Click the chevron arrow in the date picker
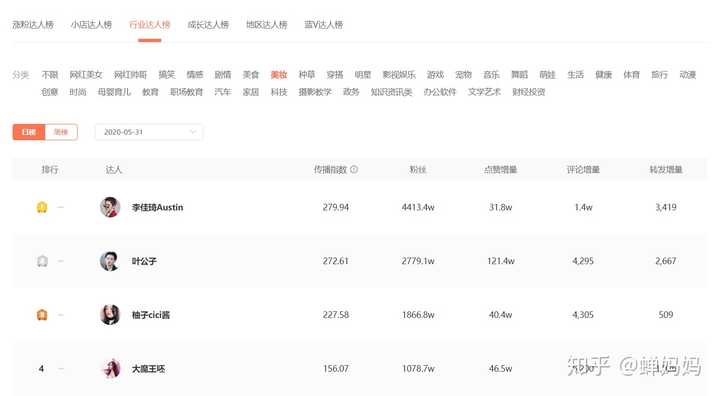This screenshot has width=720, height=396. tap(193, 132)
